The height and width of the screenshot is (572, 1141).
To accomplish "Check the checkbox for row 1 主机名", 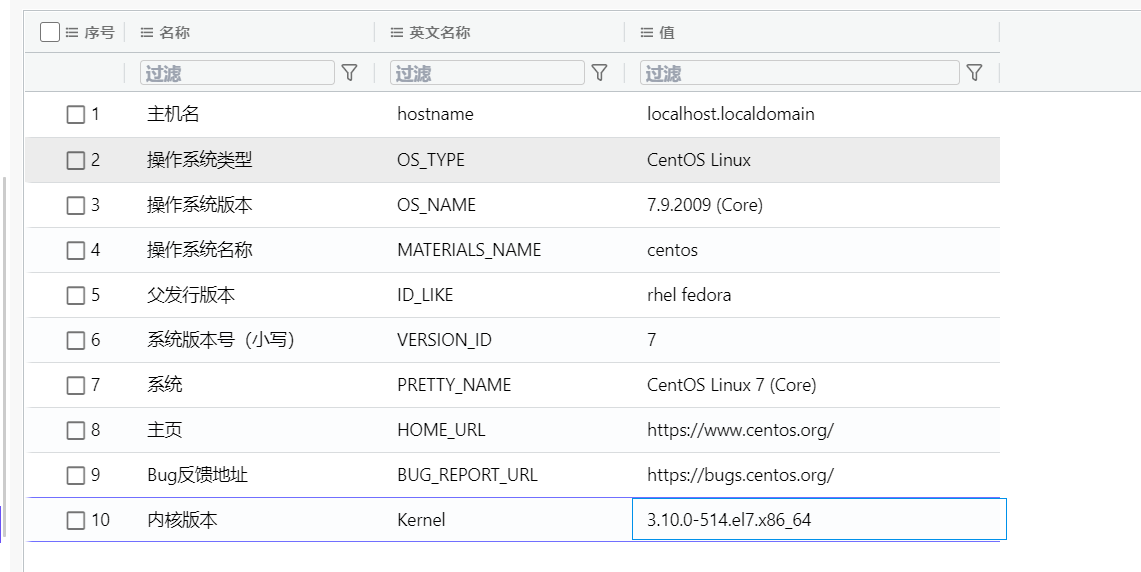I will click(x=76, y=114).
